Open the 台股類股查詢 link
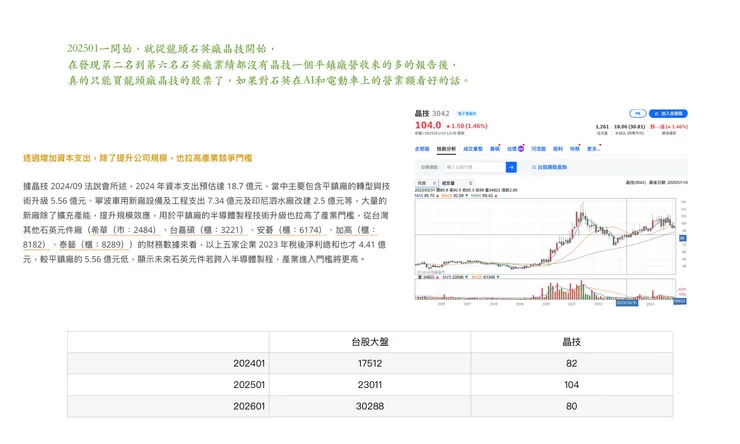The width and height of the screenshot is (740, 444). (x=552, y=167)
